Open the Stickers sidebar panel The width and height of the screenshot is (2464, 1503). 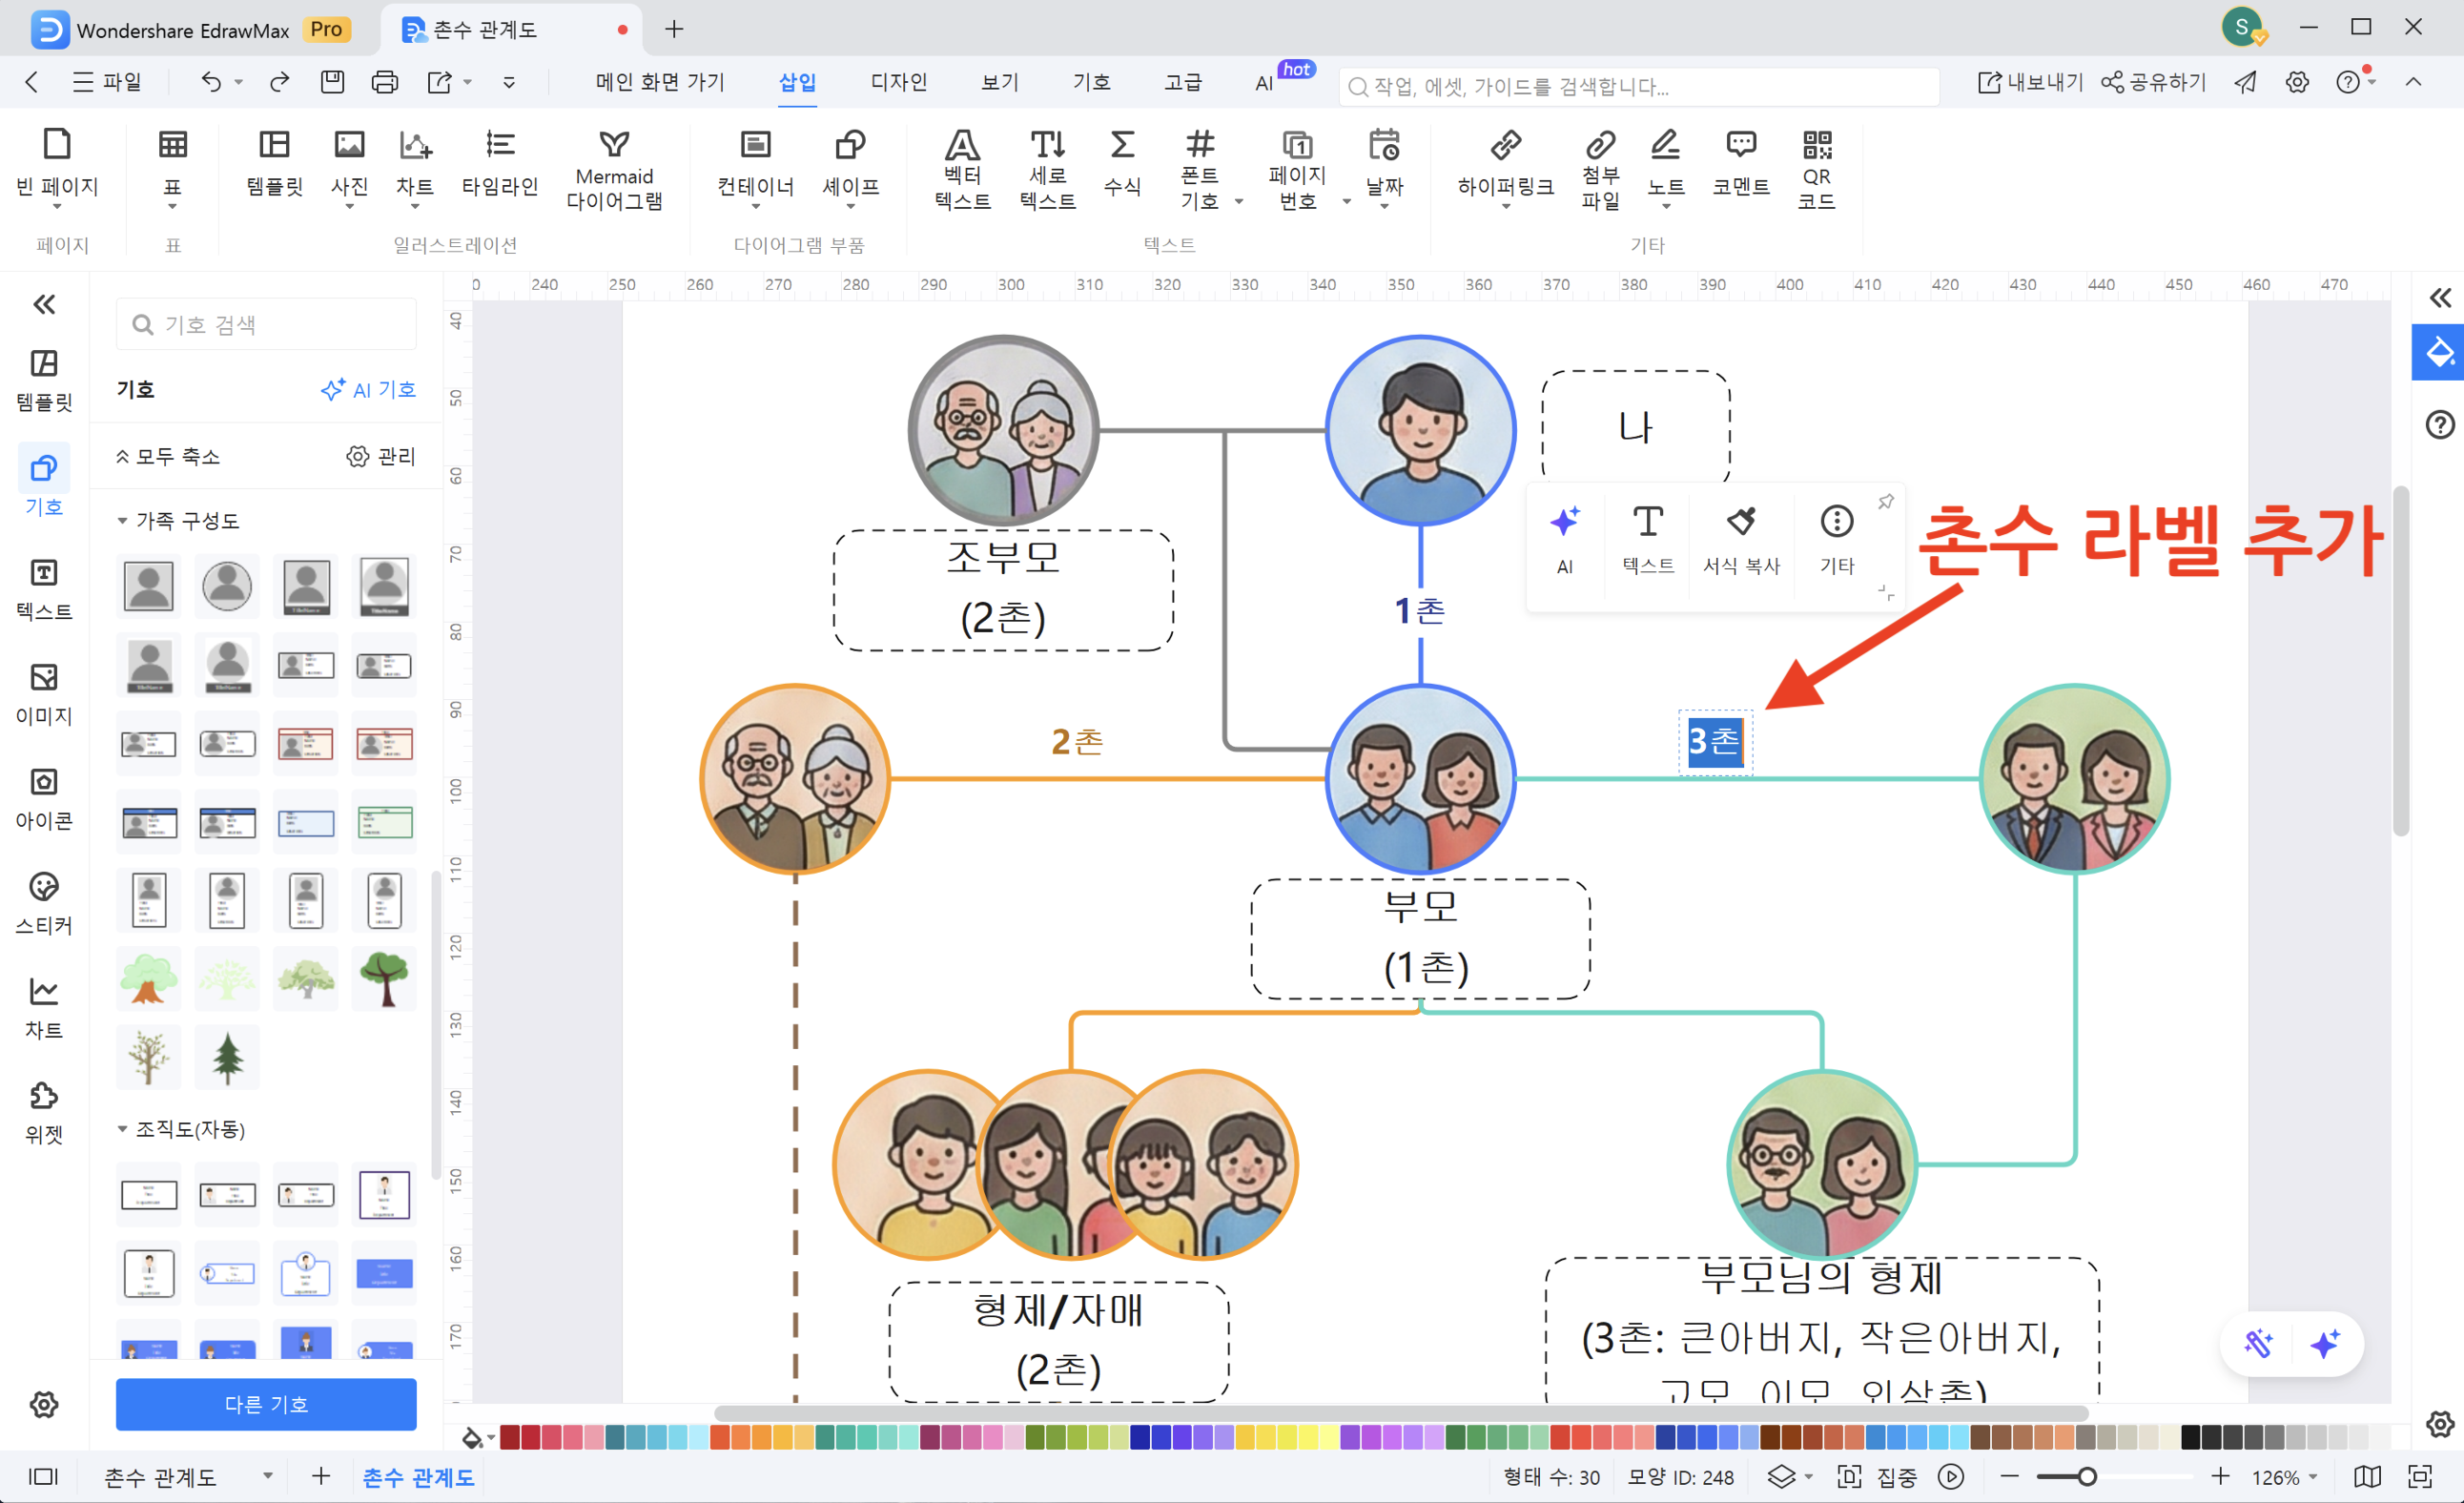pyautogui.click(x=44, y=902)
